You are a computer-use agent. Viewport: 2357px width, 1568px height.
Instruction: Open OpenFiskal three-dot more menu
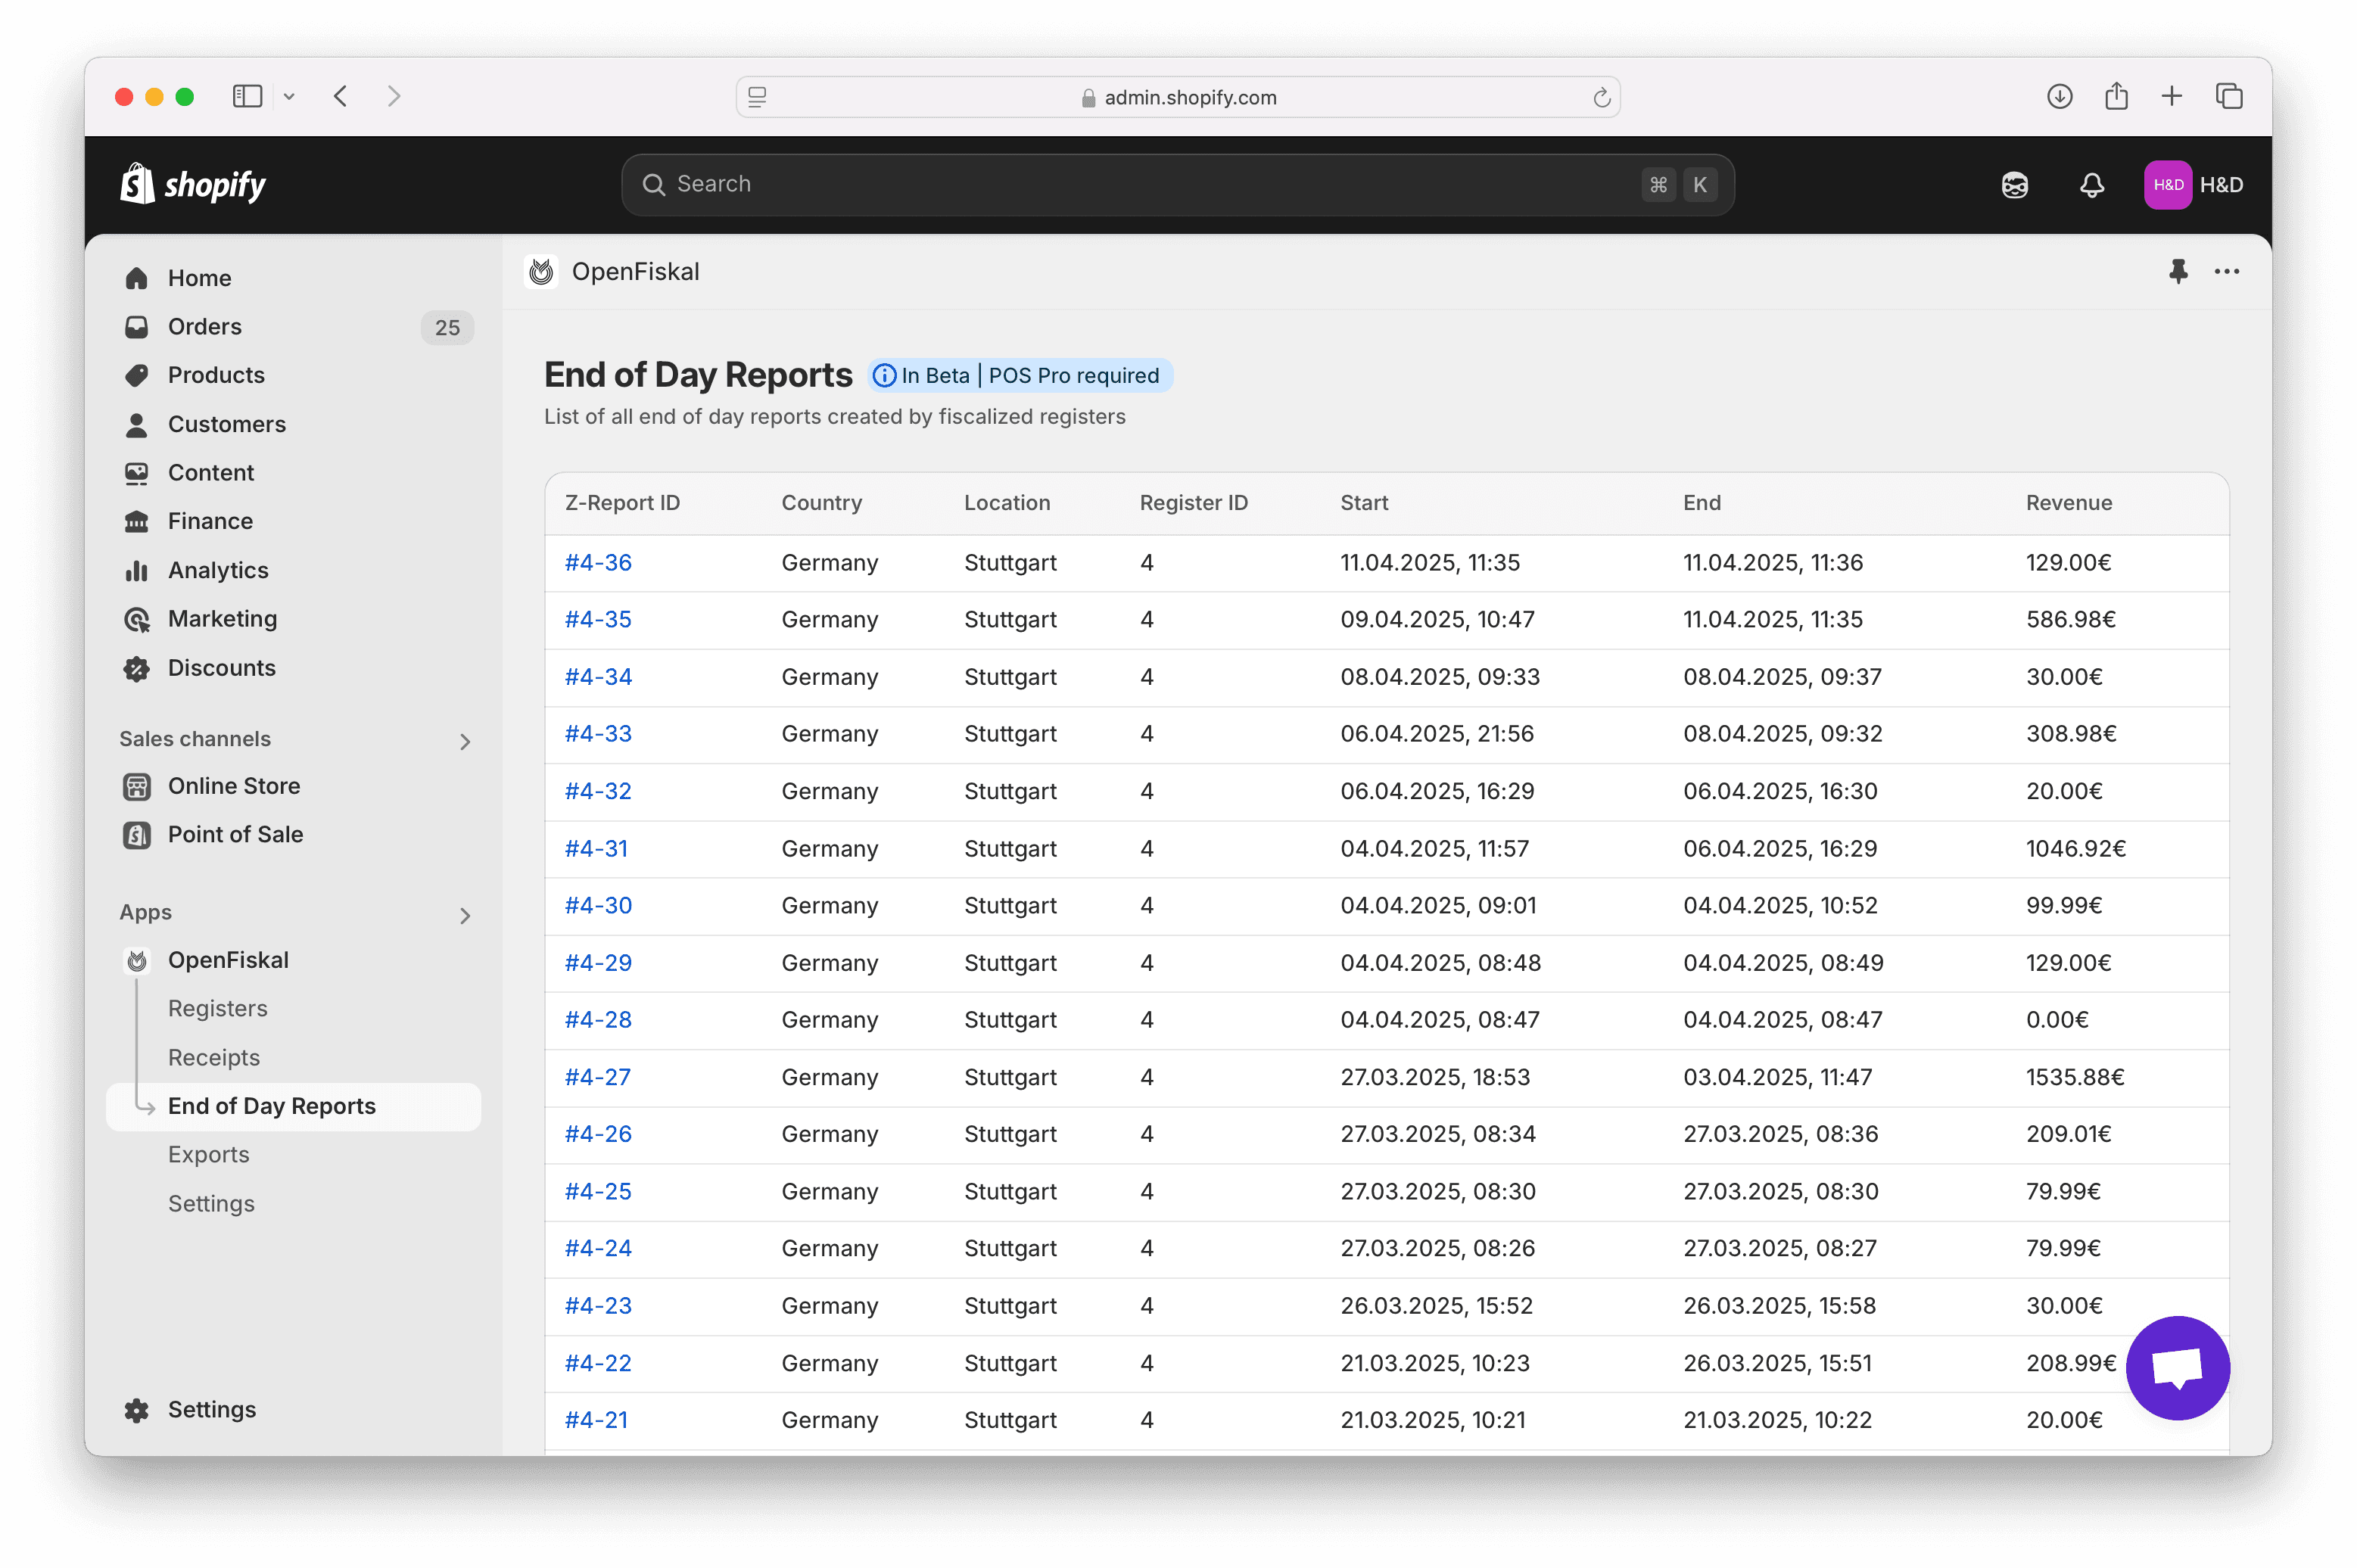point(2226,271)
